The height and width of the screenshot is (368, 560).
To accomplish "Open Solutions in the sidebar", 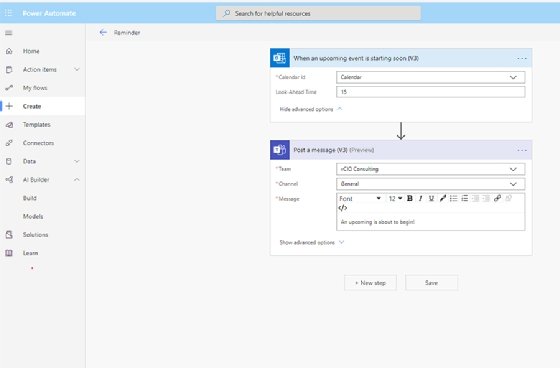I will [35, 235].
